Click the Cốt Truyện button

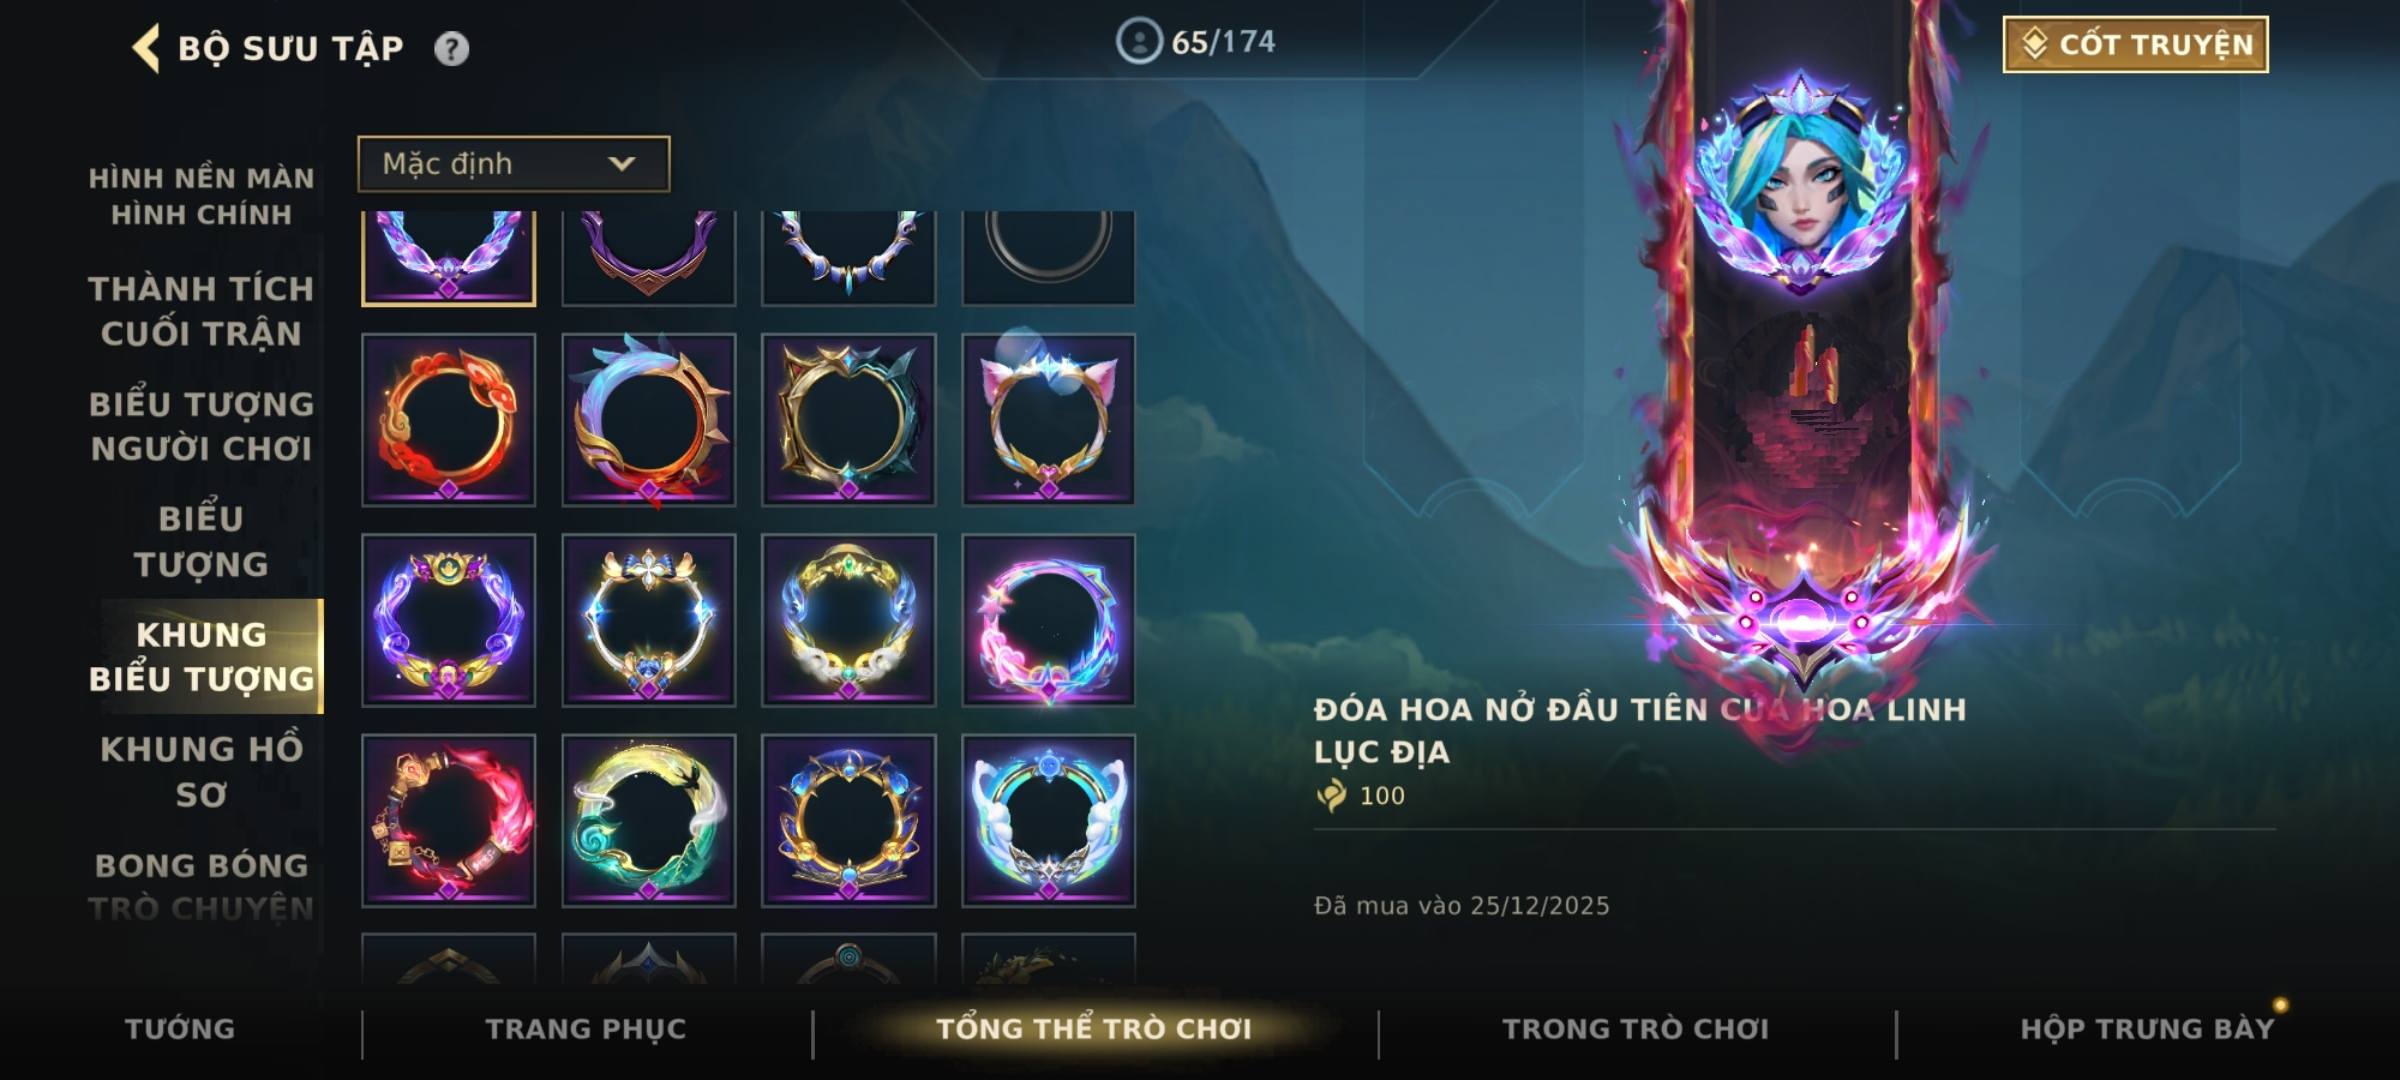[x=2135, y=44]
